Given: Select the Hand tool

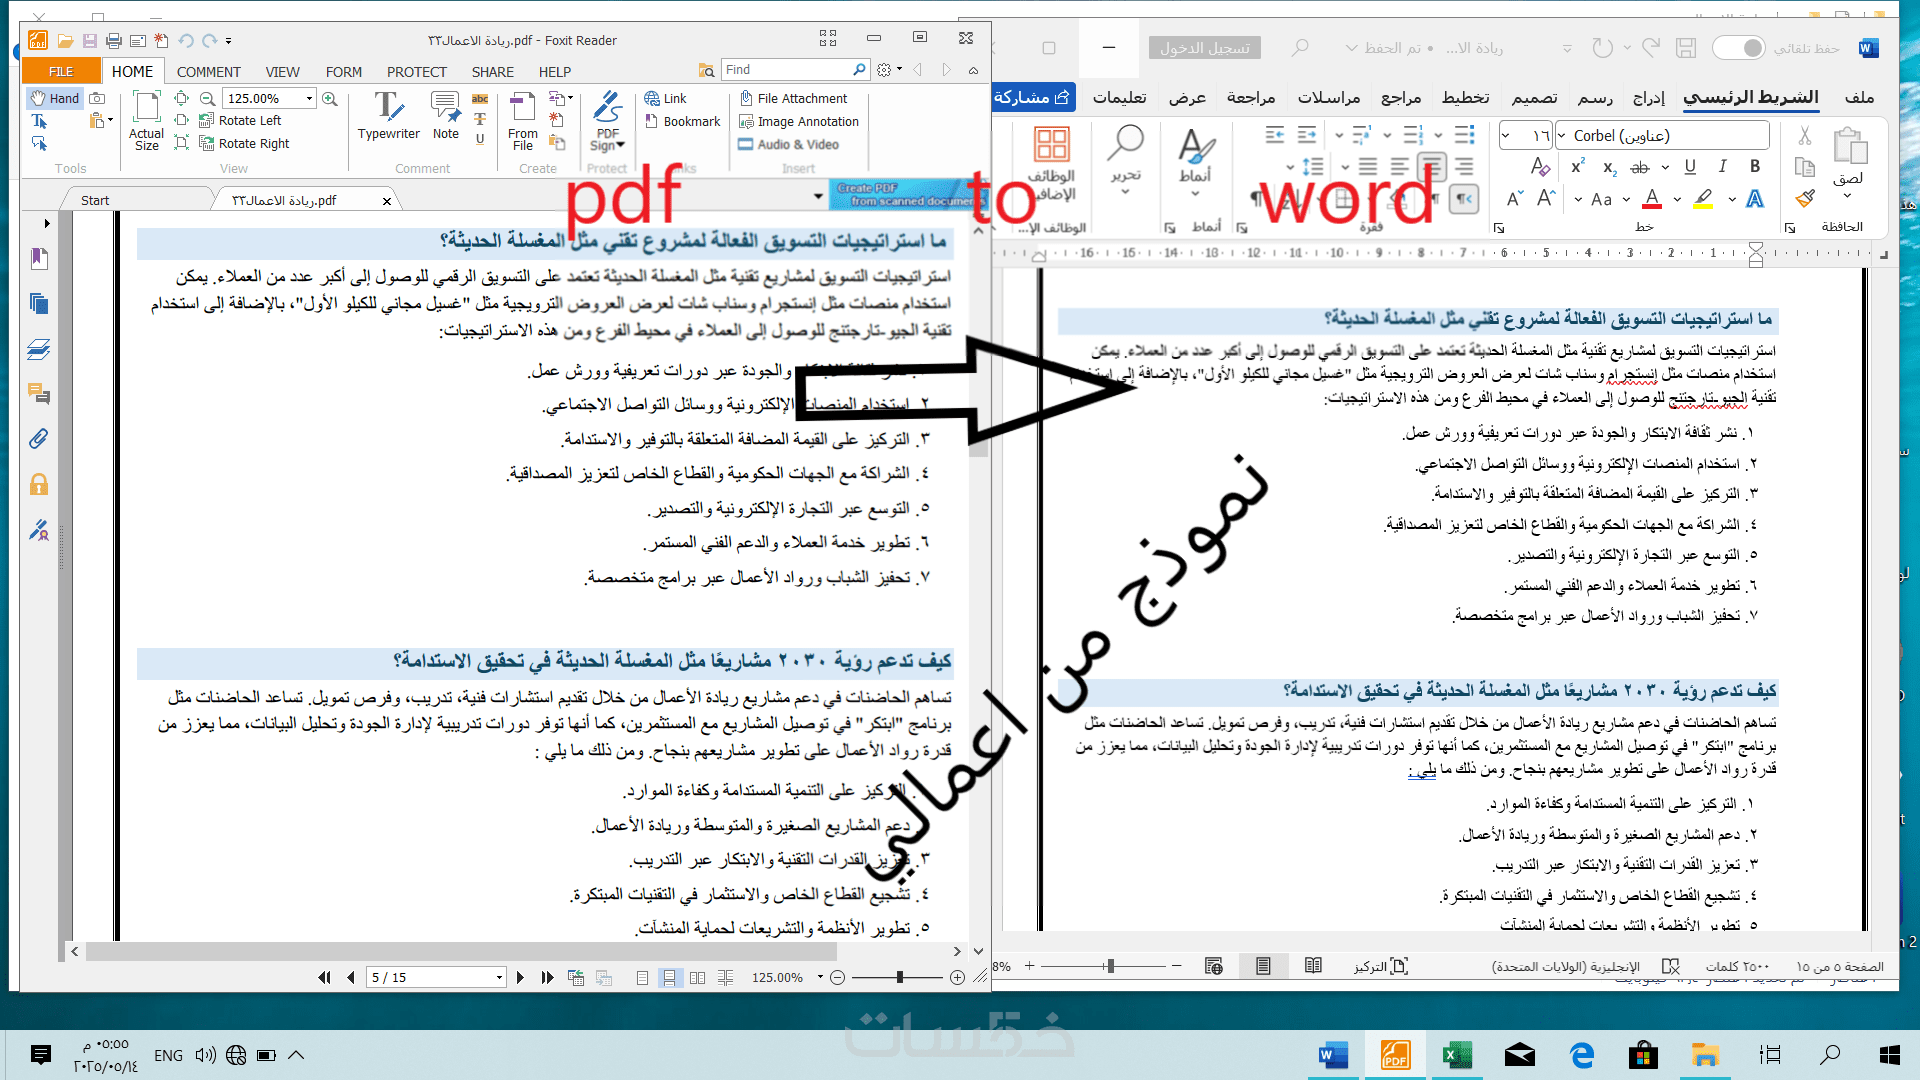Looking at the screenshot, I should point(55,98).
